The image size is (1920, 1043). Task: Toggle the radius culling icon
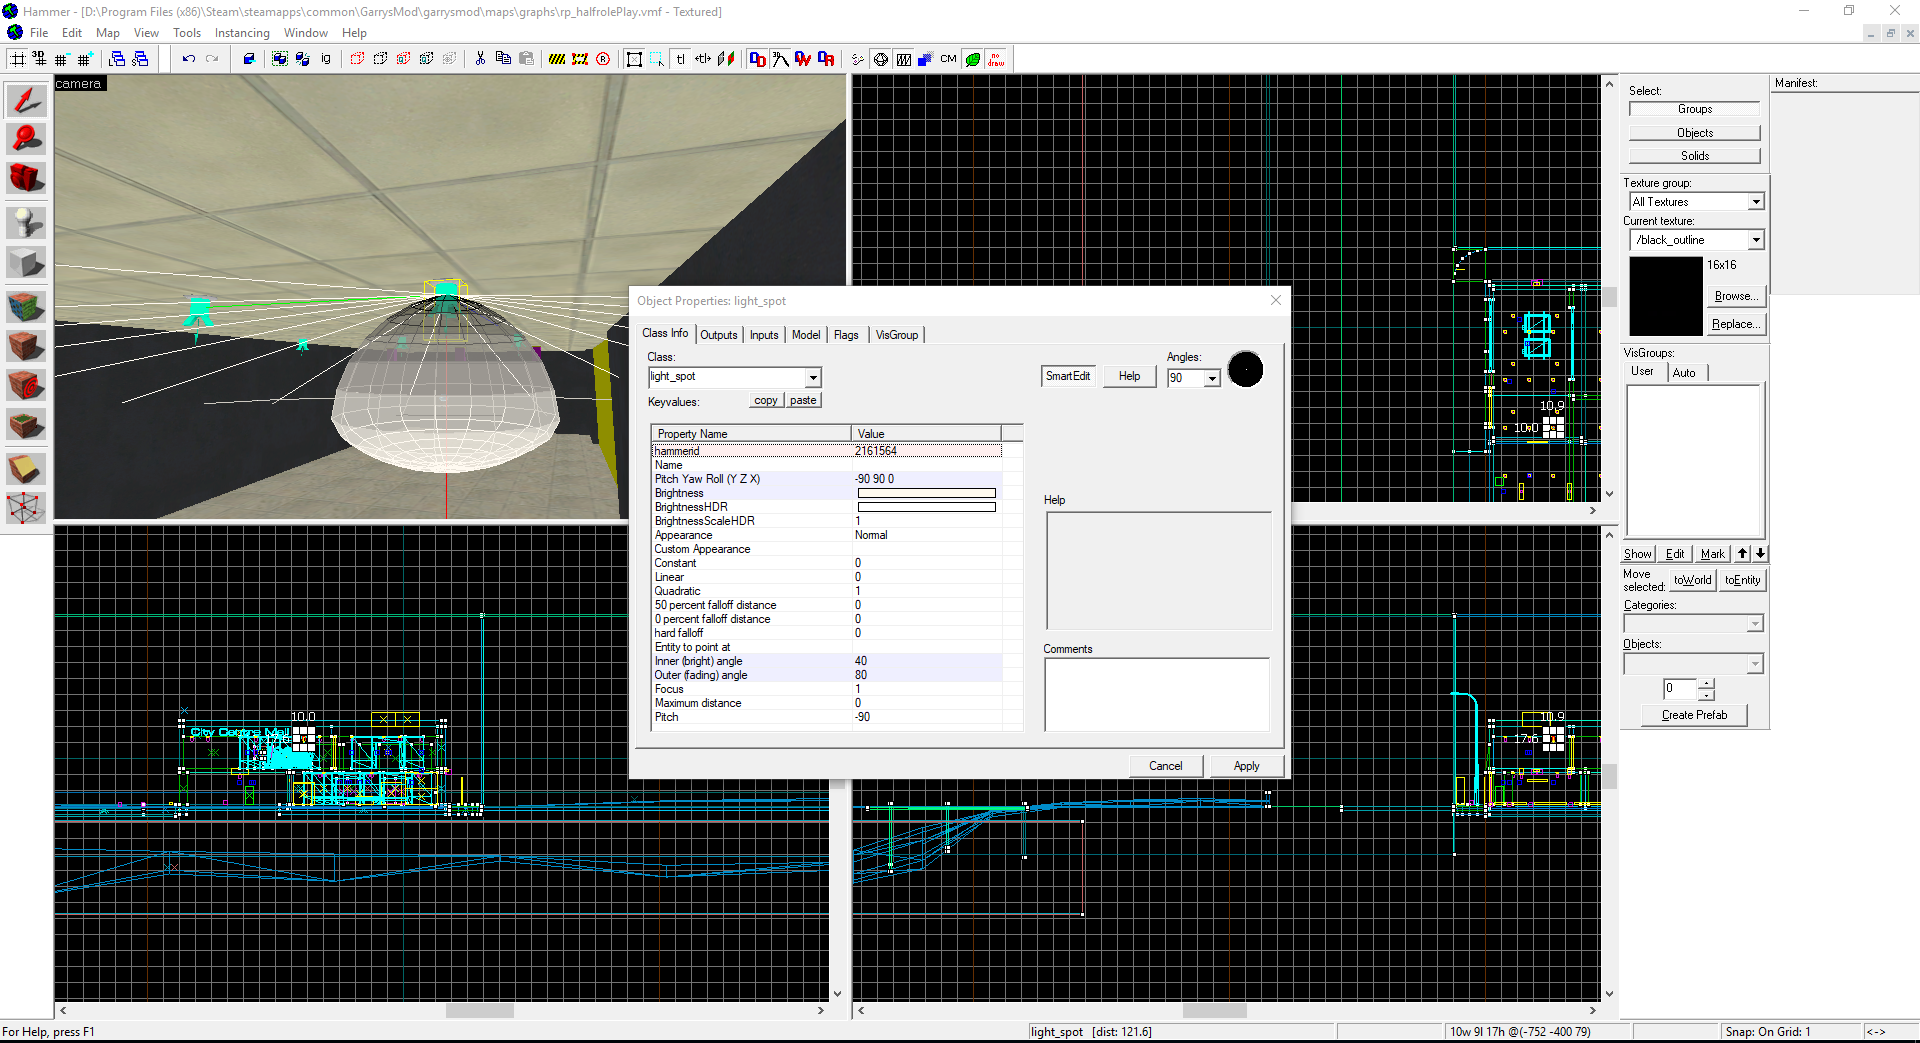[x=603, y=59]
